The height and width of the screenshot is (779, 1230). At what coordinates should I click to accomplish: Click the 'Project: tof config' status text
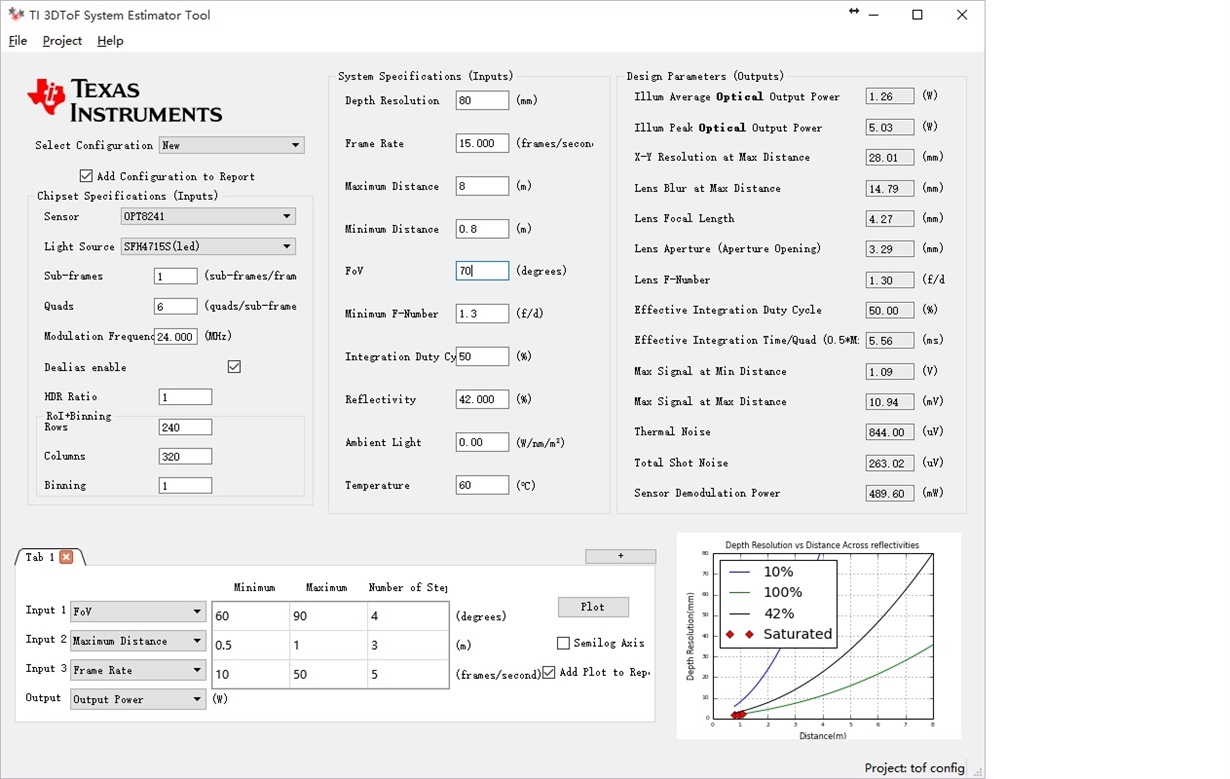pyautogui.click(x=914, y=768)
